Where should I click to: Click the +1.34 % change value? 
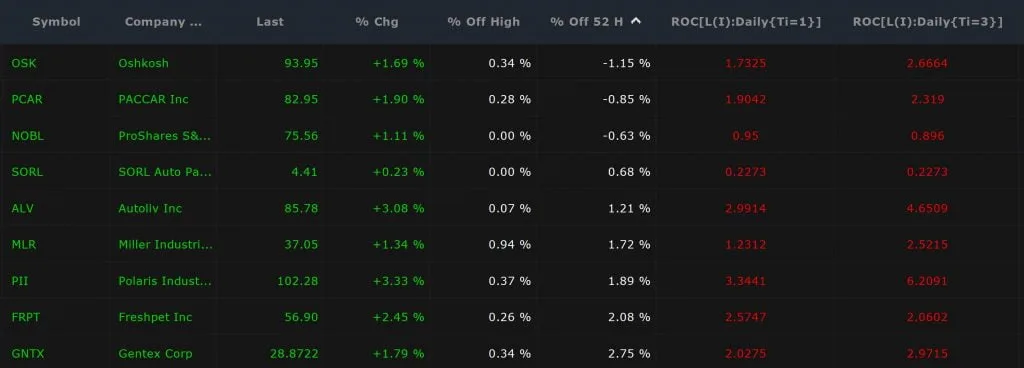398,245
